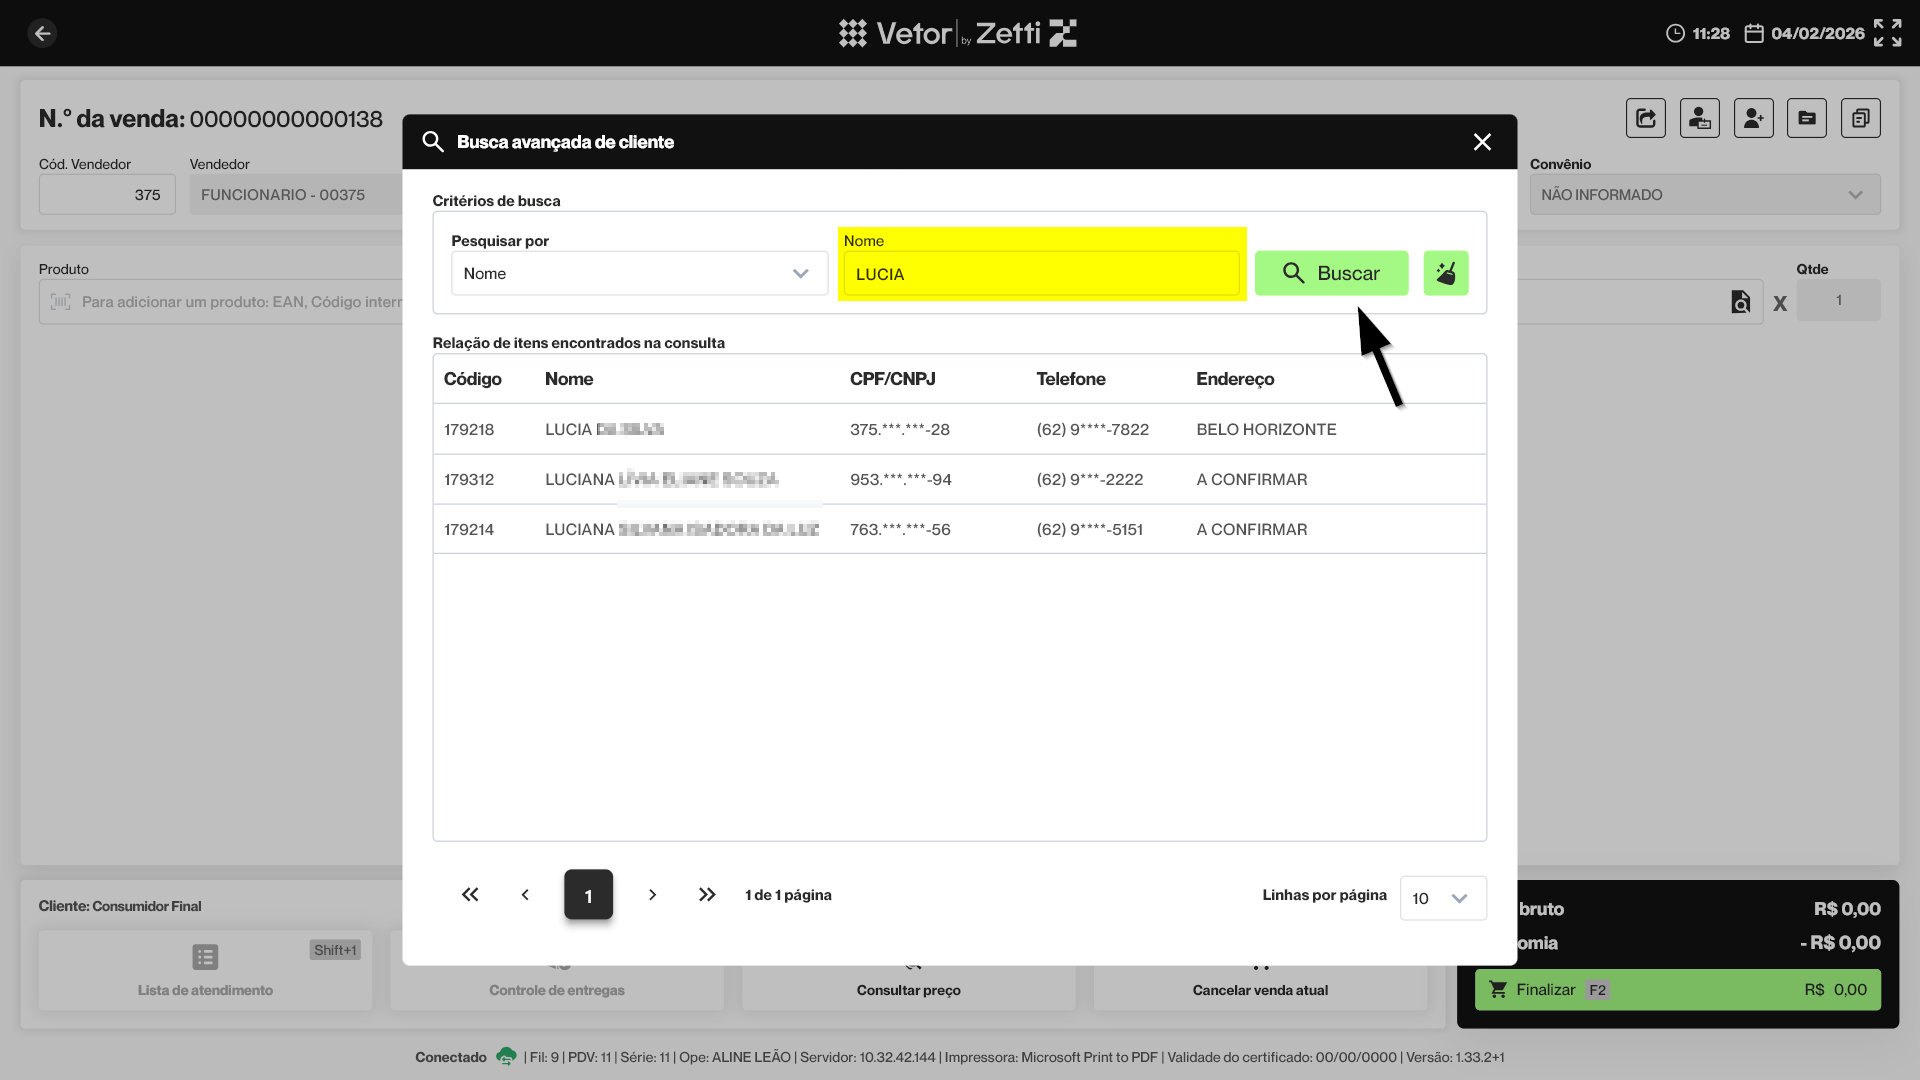The width and height of the screenshot is (1920, 1080).
Task: Click page number 1 button
Action: [x=588, y=895]
